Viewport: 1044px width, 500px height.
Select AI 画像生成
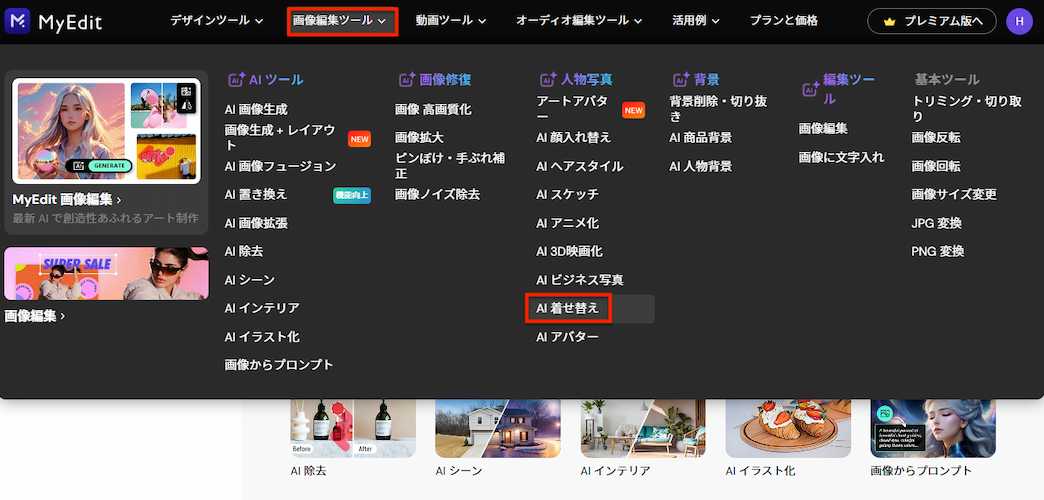256,109
